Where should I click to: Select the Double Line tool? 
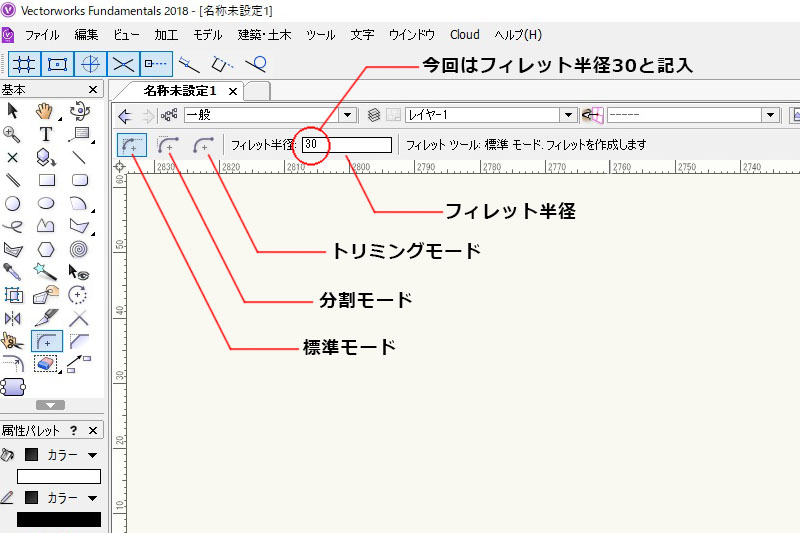click(x=12, y=180)
